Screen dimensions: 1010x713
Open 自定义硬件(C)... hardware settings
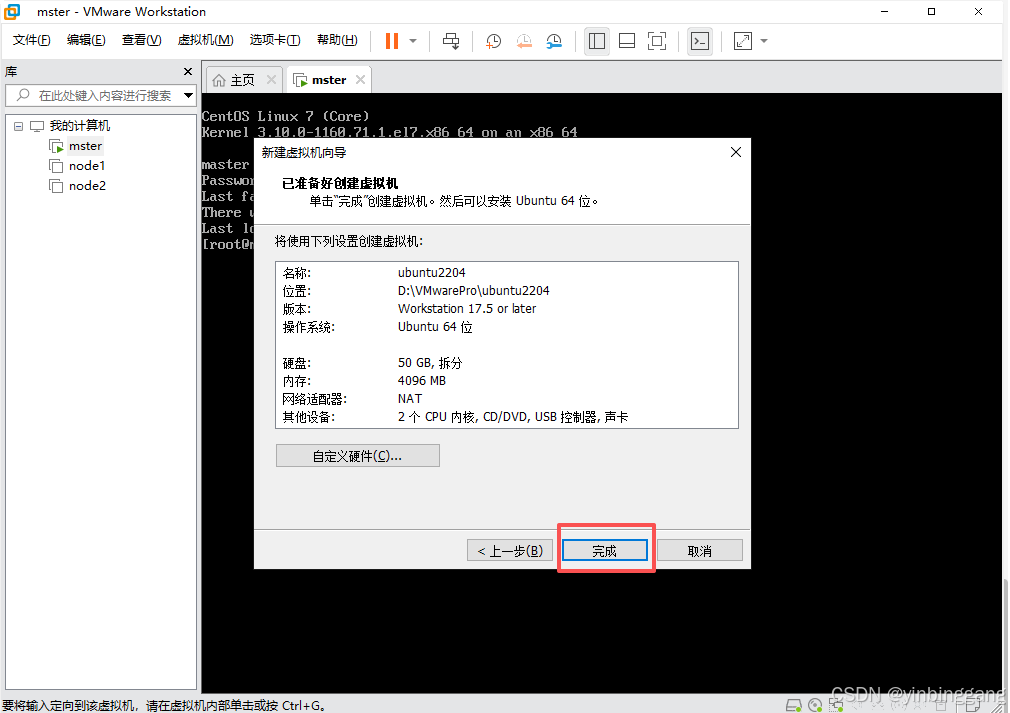(x=357, y=456)
